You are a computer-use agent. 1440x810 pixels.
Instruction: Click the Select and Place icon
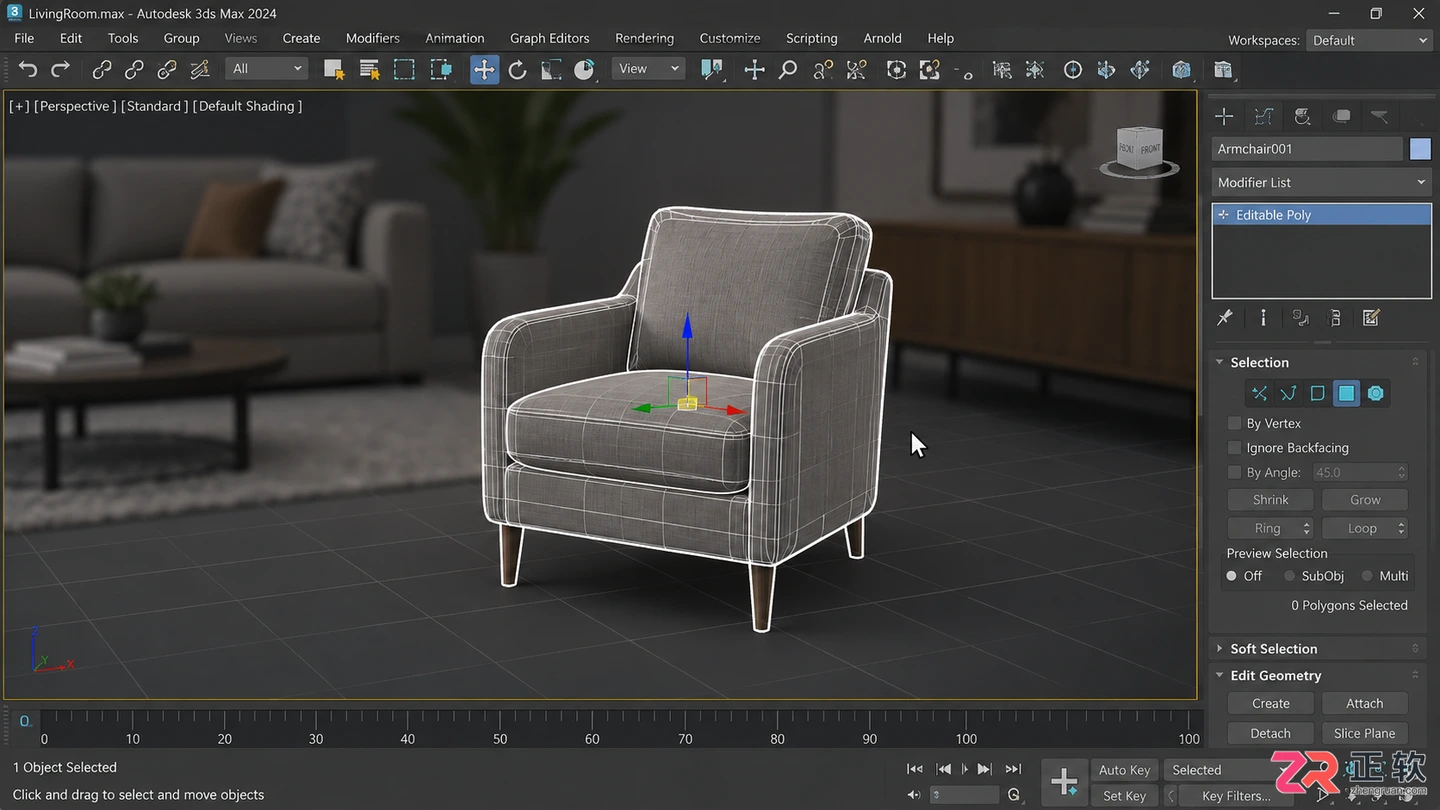[x=585, y=69]
